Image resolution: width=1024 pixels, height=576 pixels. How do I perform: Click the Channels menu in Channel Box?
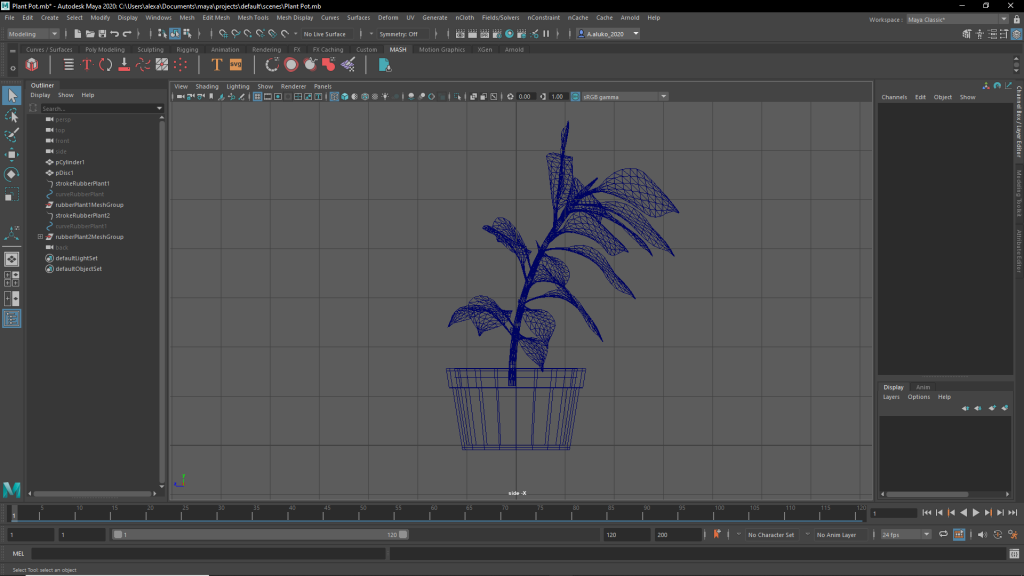894,97
